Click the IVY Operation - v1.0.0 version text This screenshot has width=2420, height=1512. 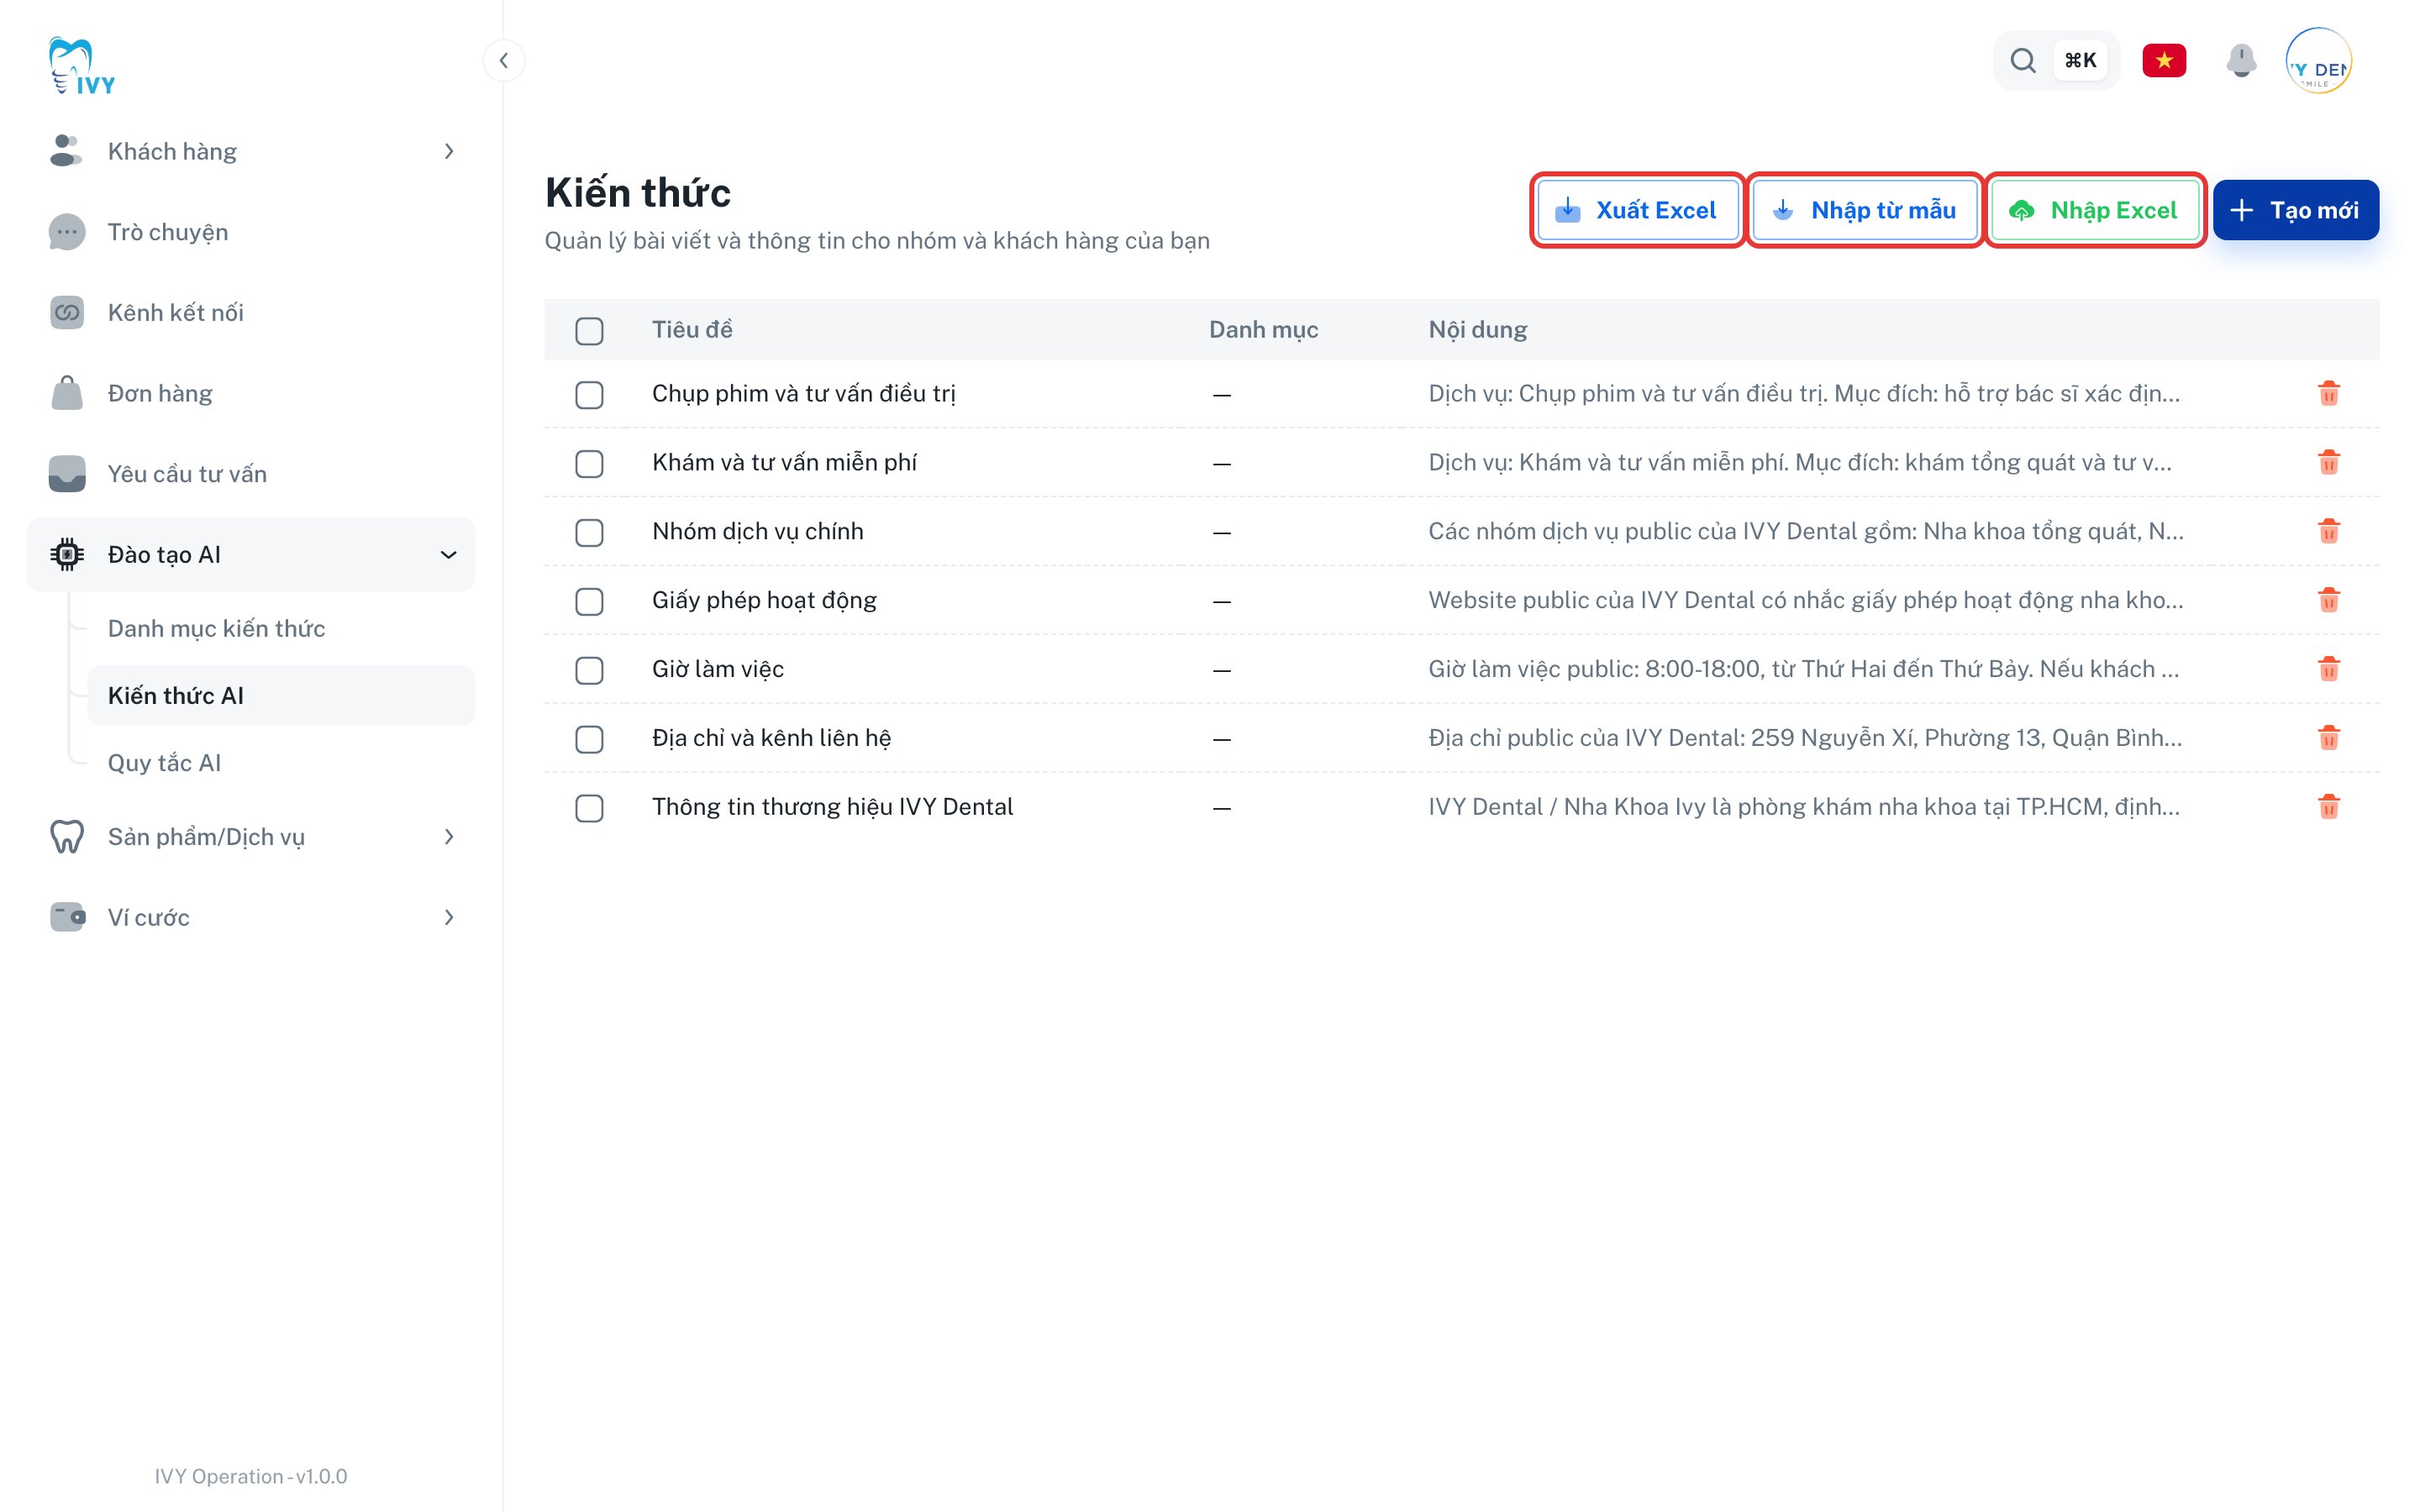pyautogui.click(x=251, y=1476)
